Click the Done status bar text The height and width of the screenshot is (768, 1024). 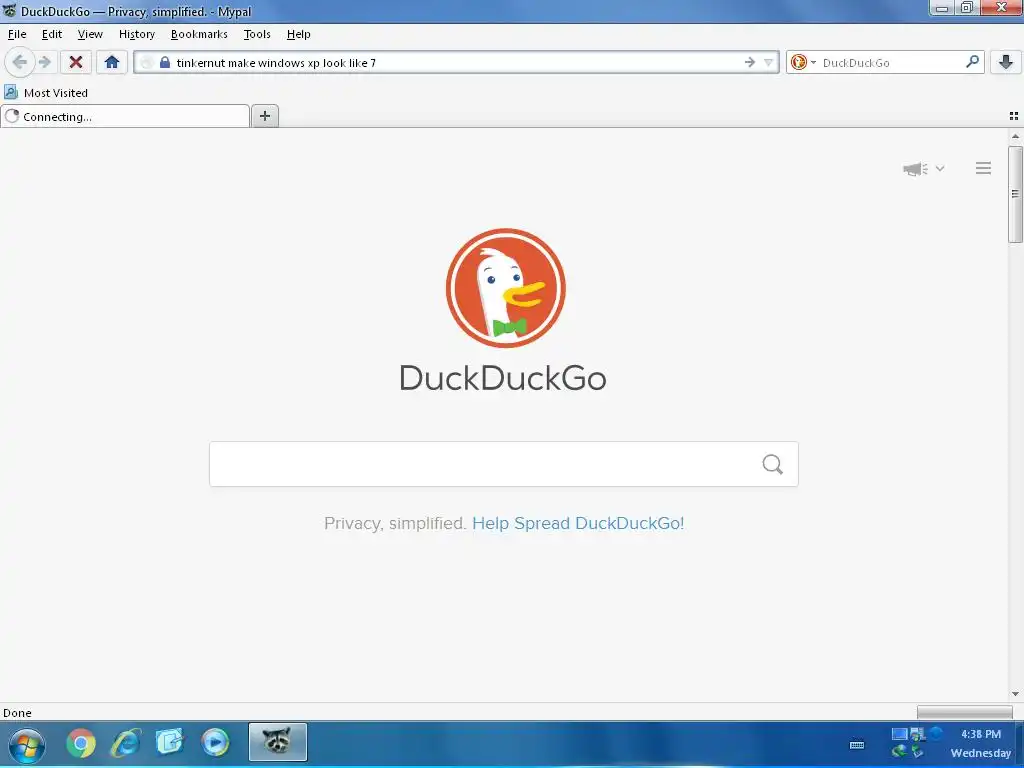pyautogui.click(x=17, y=713)
